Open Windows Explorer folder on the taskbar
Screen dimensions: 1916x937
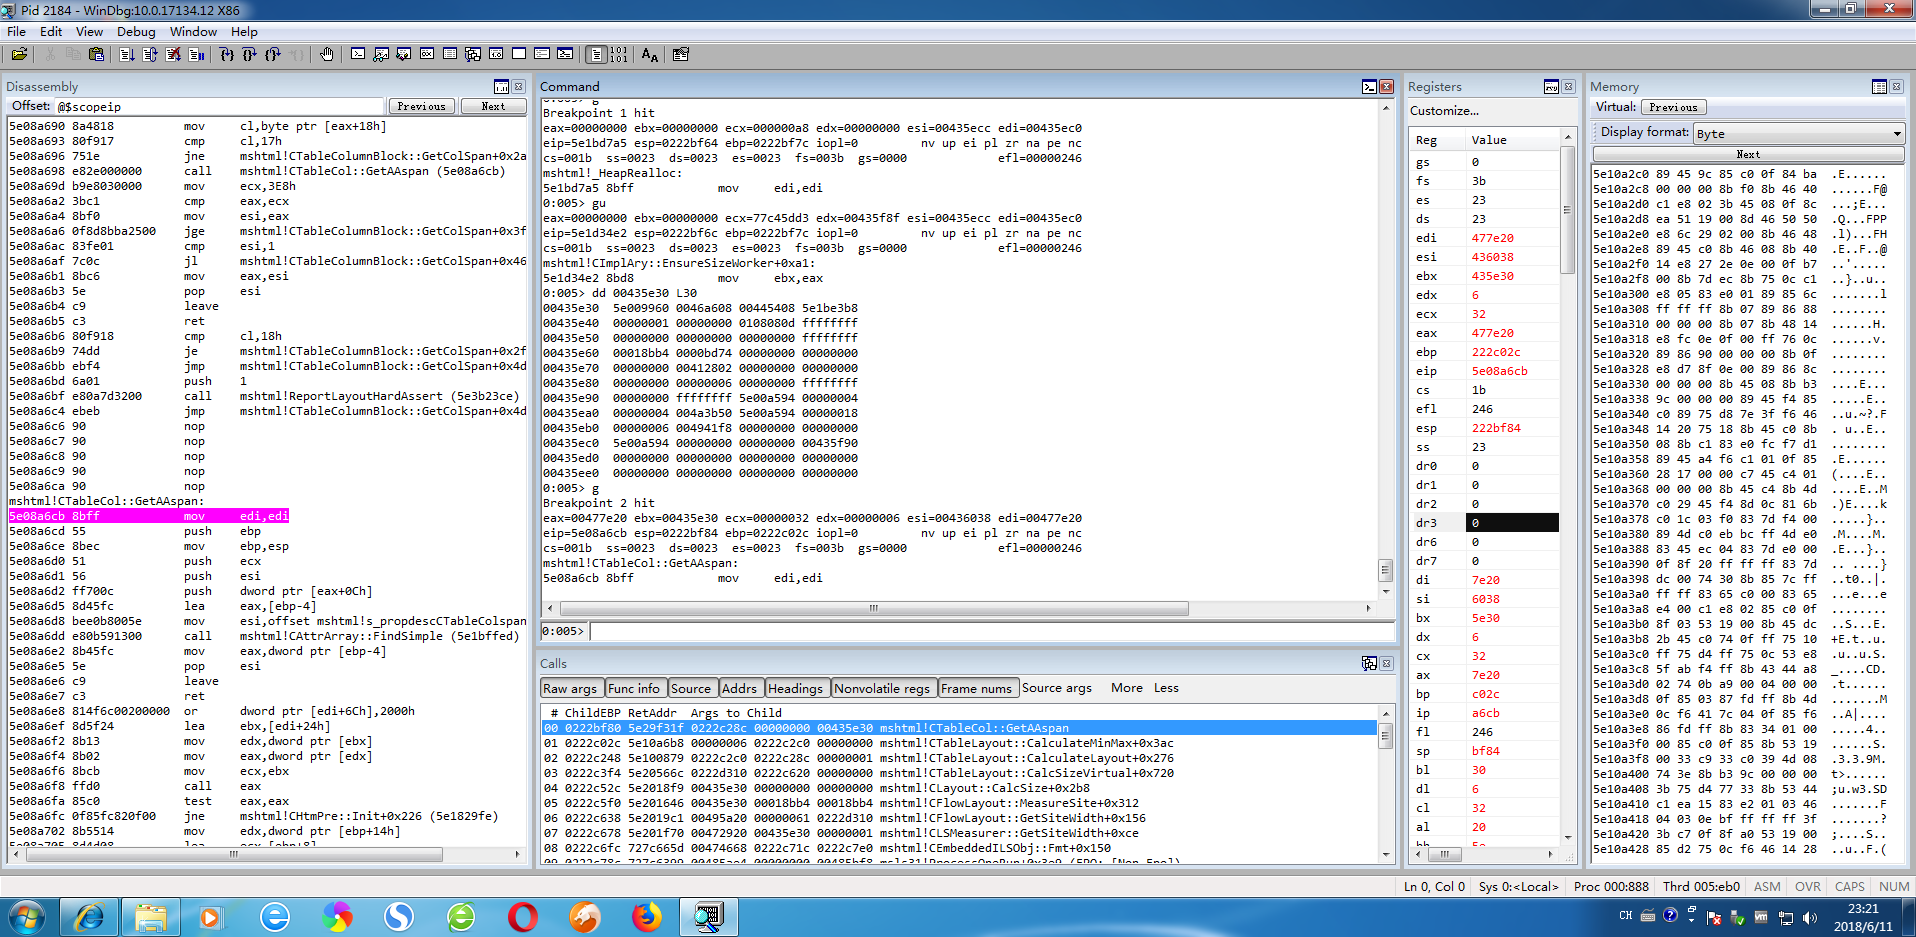pos(151,916)
